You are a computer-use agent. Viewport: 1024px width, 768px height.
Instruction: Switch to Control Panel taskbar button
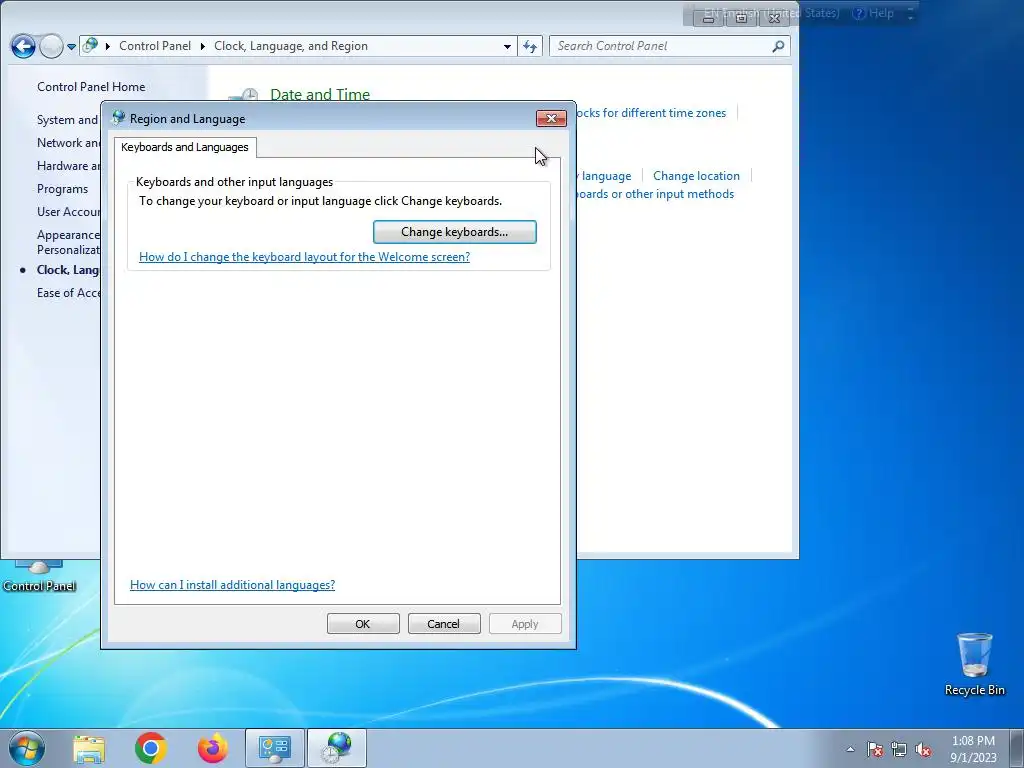(274, 748)
